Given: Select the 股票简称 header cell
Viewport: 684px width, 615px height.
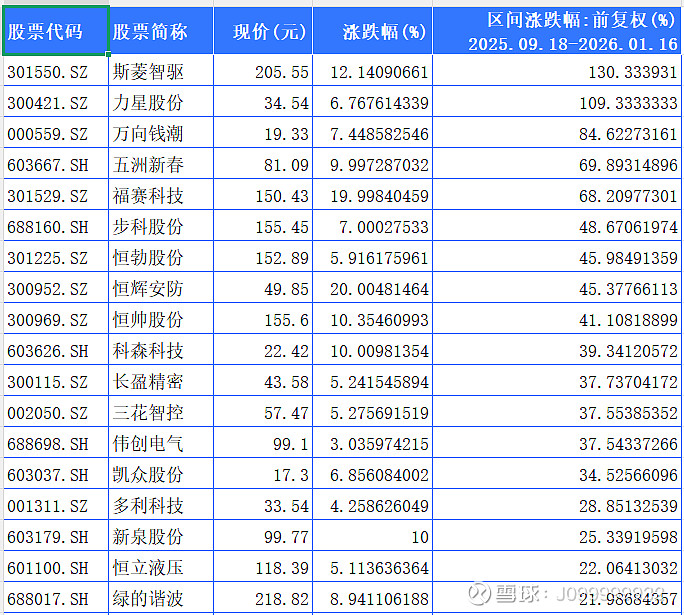Looking at the screenshot, I should [161, 31].
